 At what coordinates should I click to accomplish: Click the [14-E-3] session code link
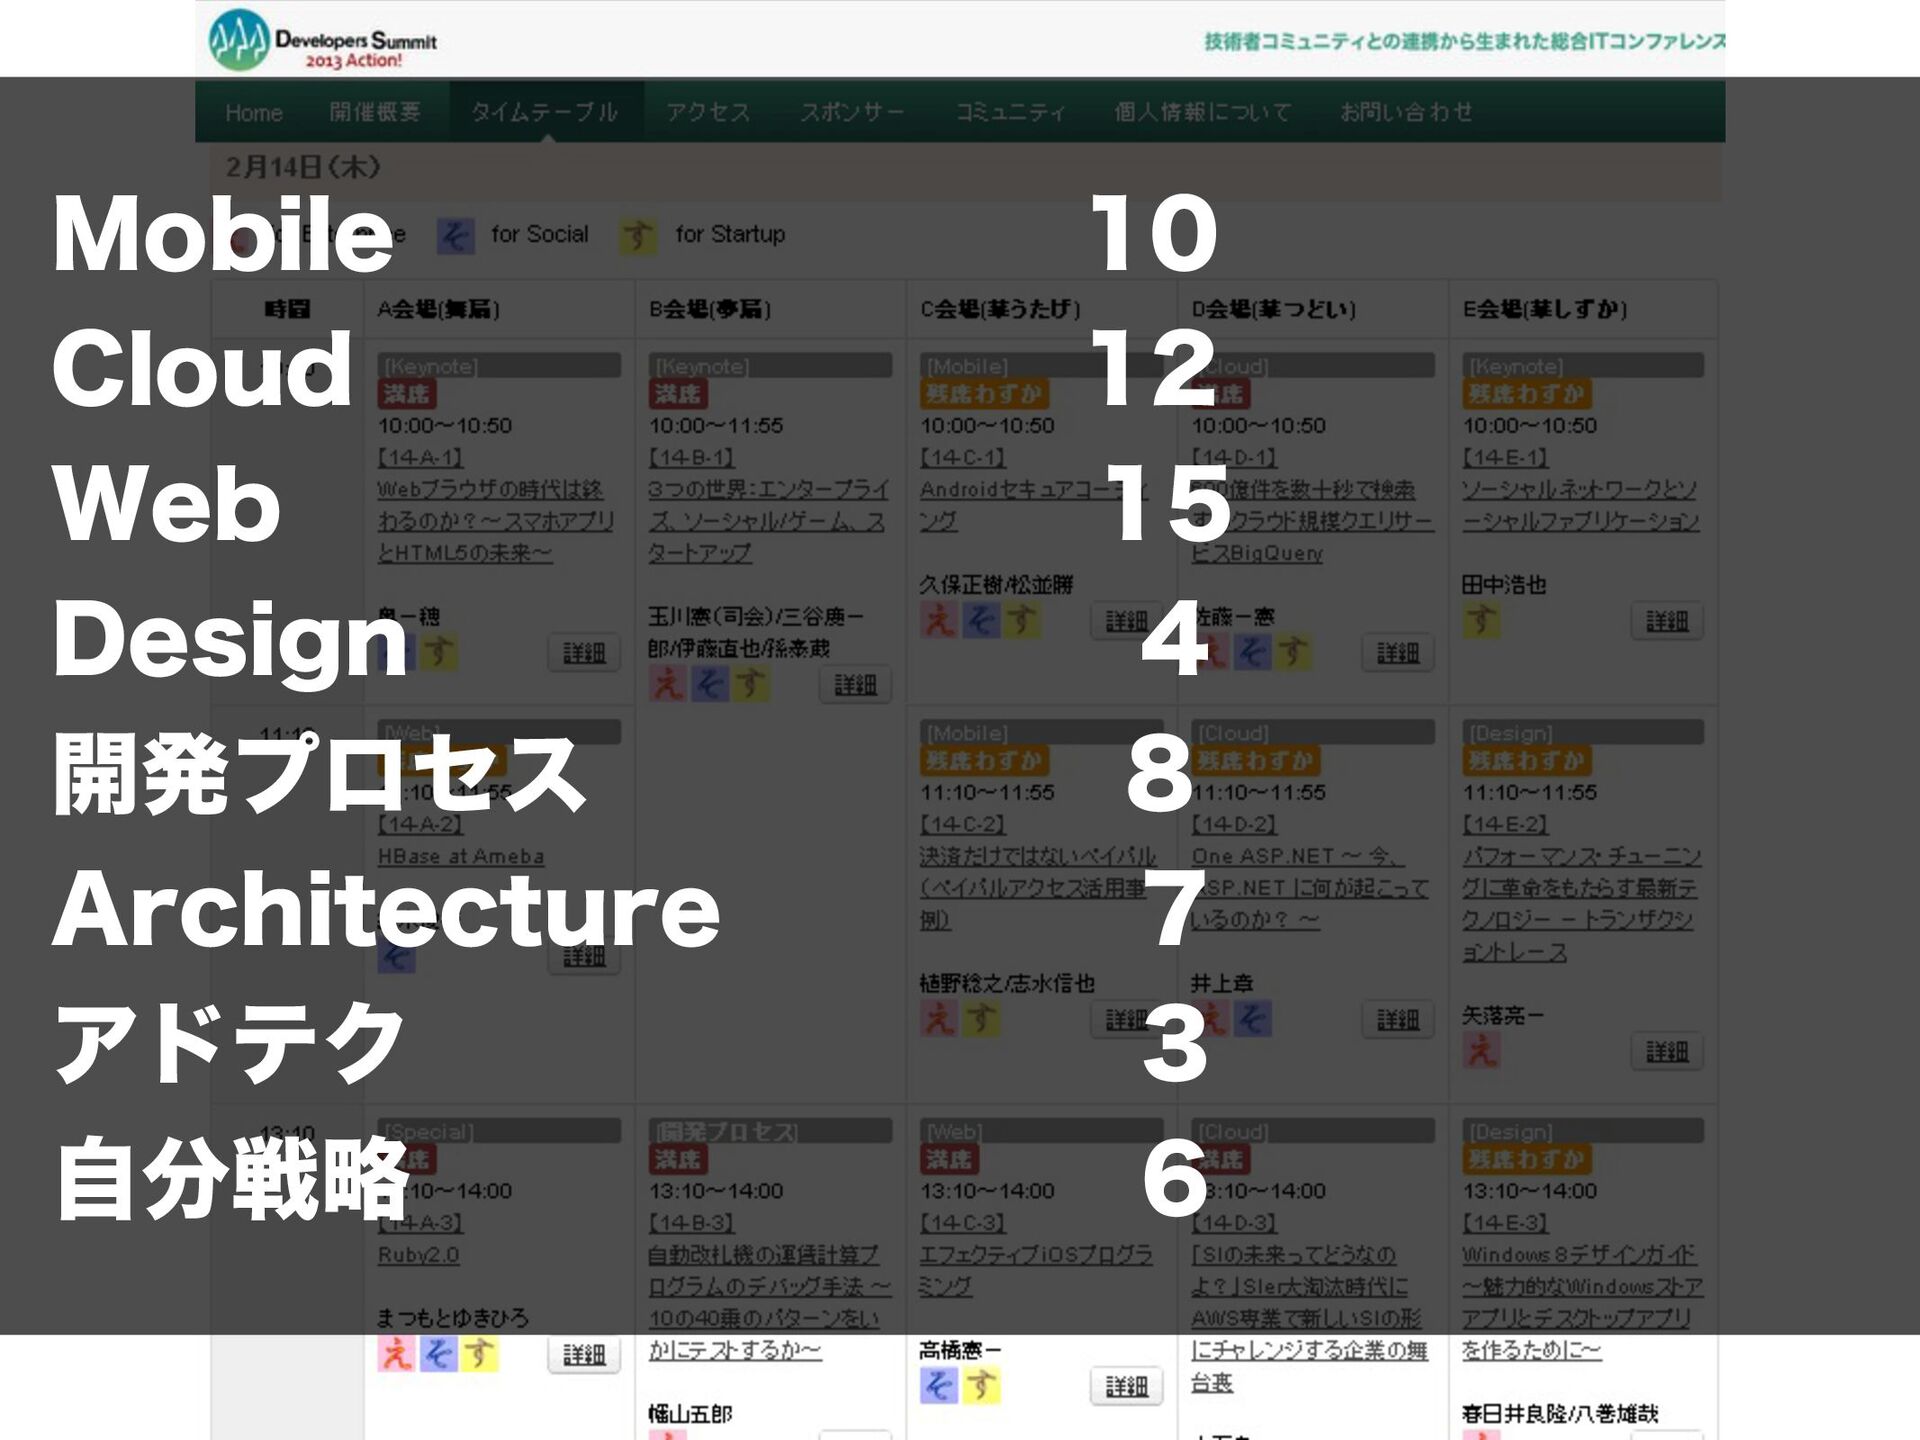click(x=1506, y=1222)
